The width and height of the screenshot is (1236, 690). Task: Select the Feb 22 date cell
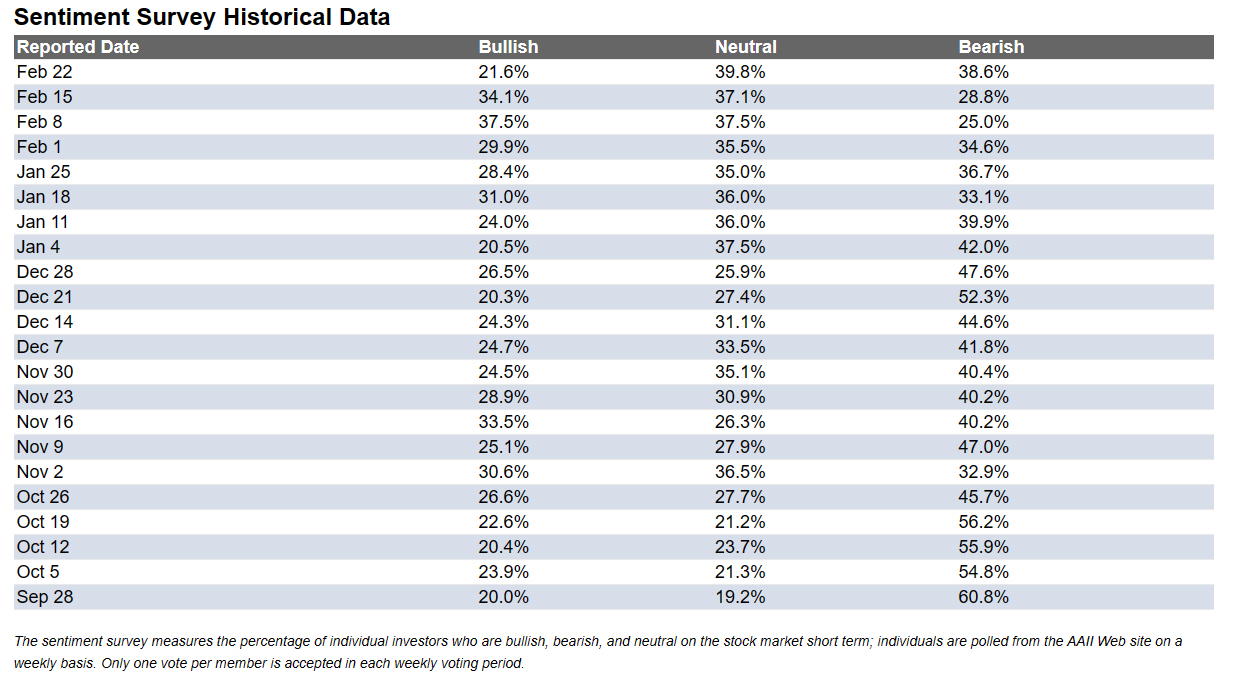tap(45, 72)
